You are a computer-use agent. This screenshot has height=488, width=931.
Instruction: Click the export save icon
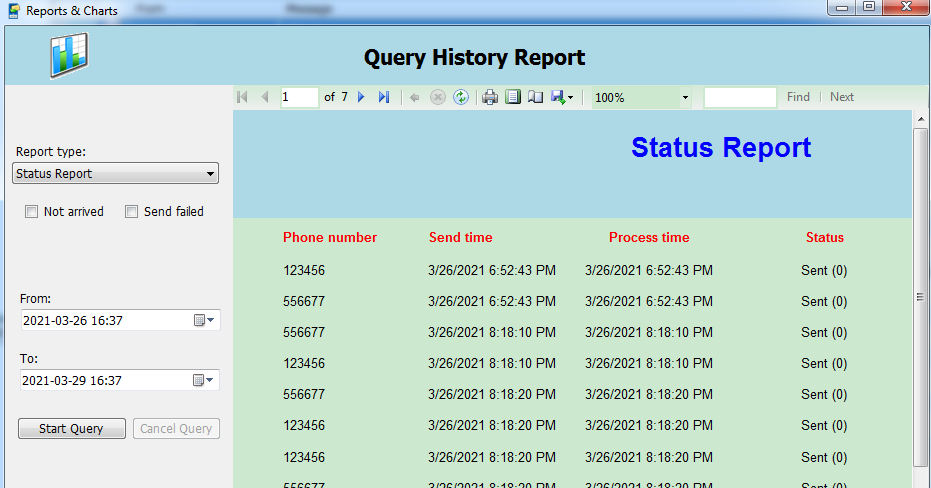(559, 97)
